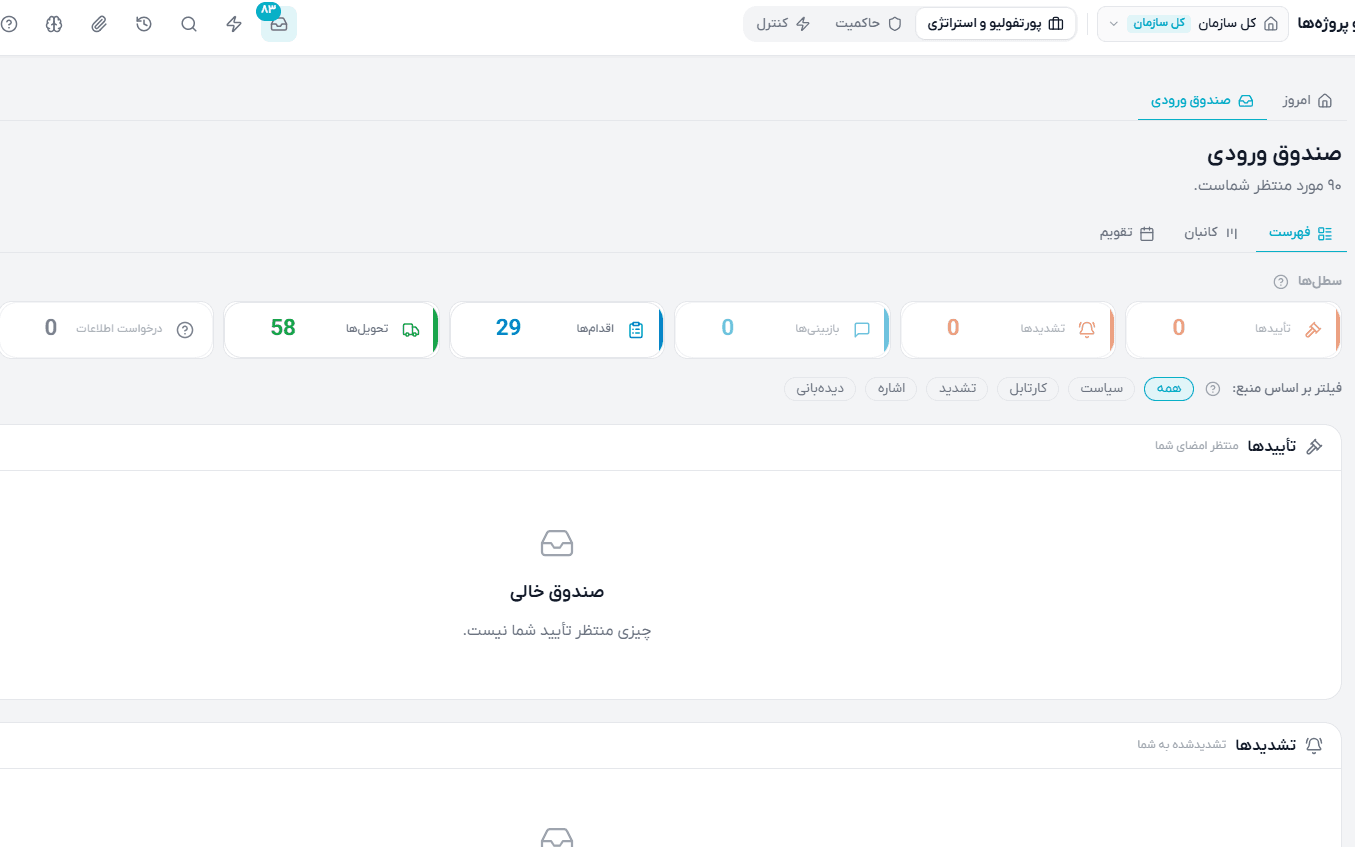Screen dimensions: 1355x847
Task: Show the فهرست list view
Action: pyautogui.click(x=1301, y=233)
